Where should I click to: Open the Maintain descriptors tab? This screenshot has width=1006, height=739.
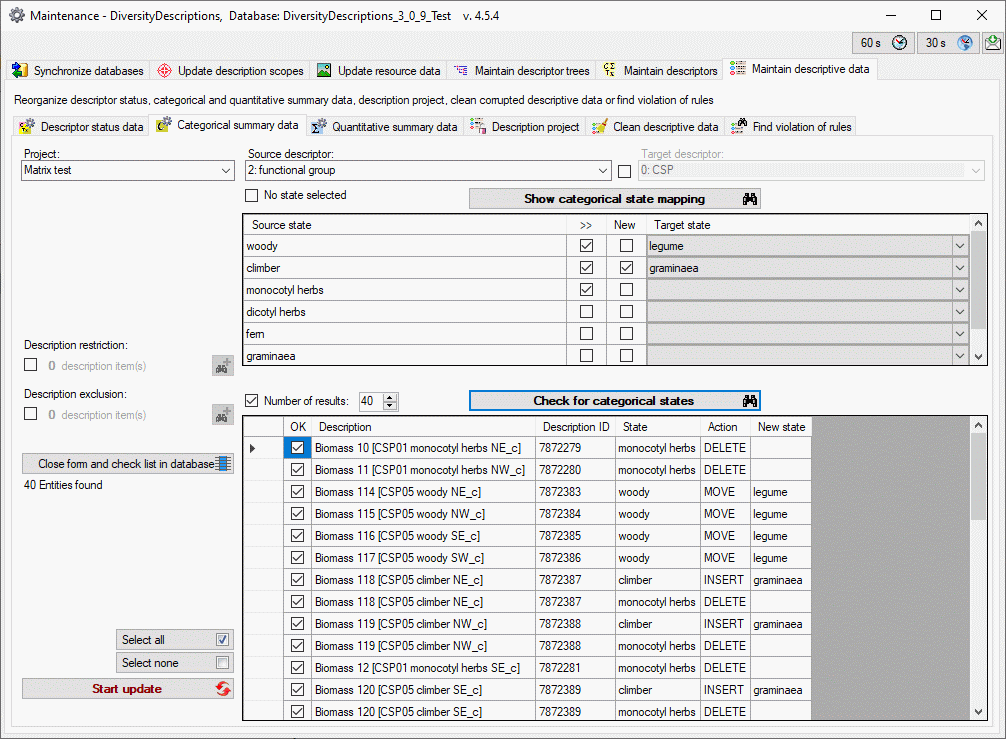coord(660,71)
